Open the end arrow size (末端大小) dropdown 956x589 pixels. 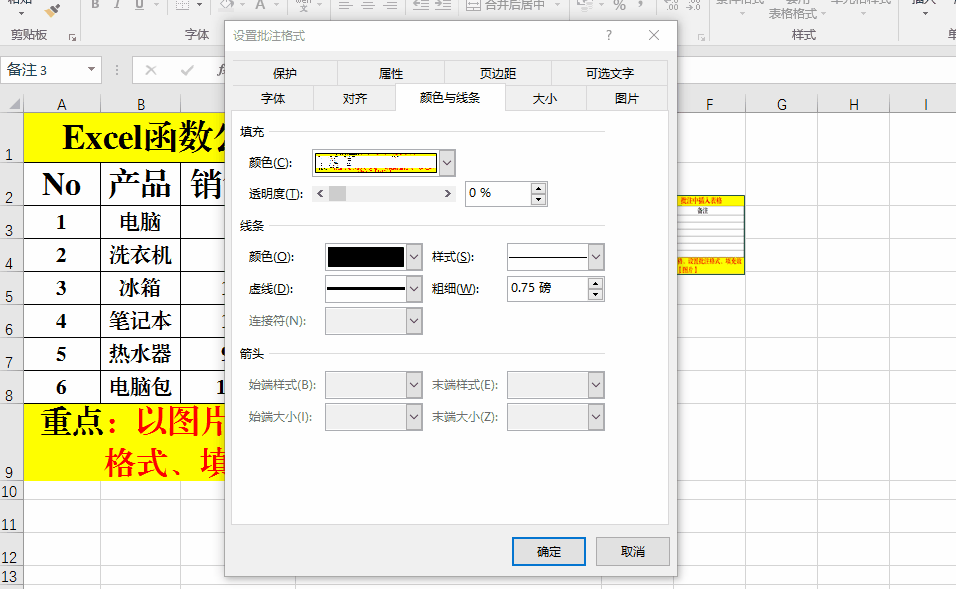coord(596,417)
